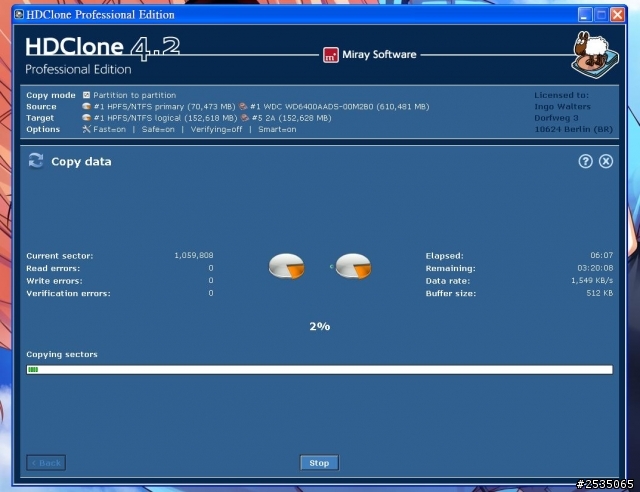Screen dimensions: 640x492
Task: Select the Current sector value 1,059,808
Action: (x=194, y=256)
